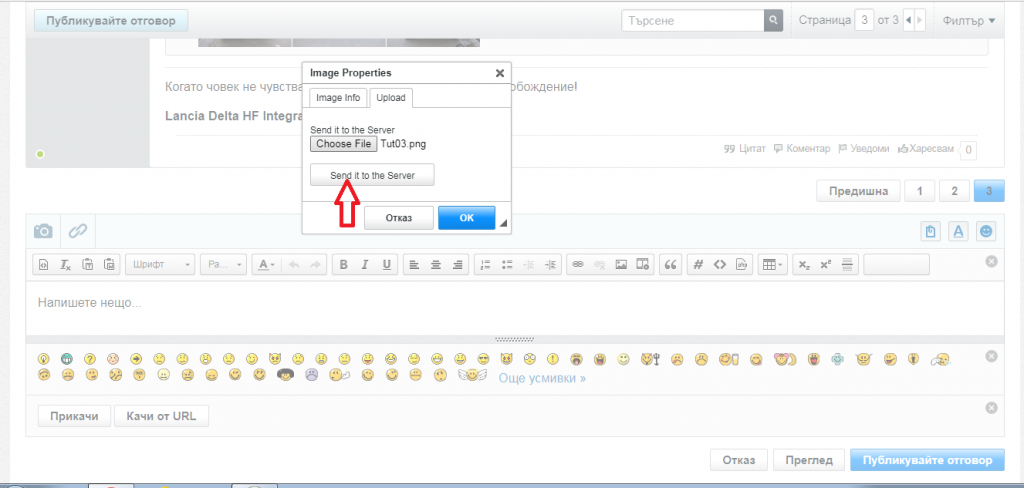The image size is (1024, 488).
Task: Click into the Търсене search field
Action: click(692, 21)
